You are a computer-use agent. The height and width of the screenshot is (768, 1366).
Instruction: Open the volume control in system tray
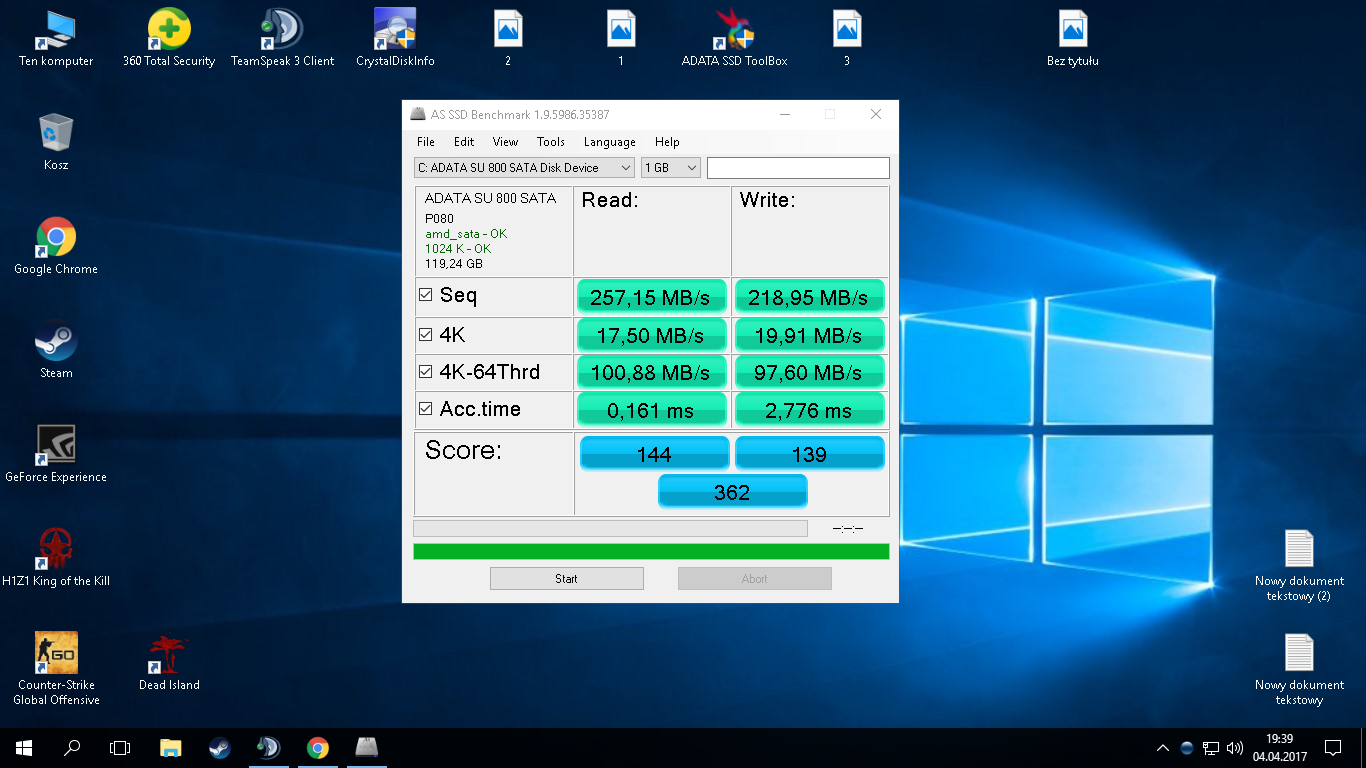[1235, 747]
